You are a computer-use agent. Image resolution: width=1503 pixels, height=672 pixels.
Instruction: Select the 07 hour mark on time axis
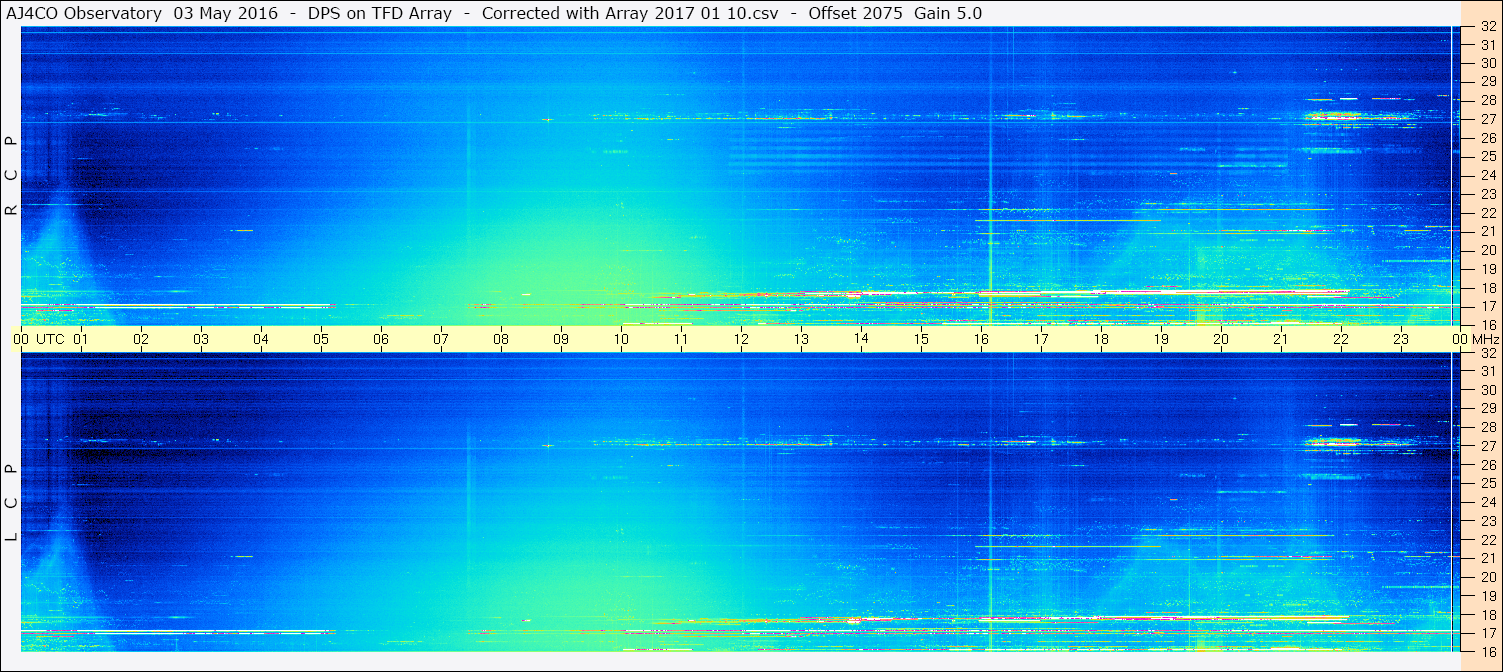coord(441,339)
